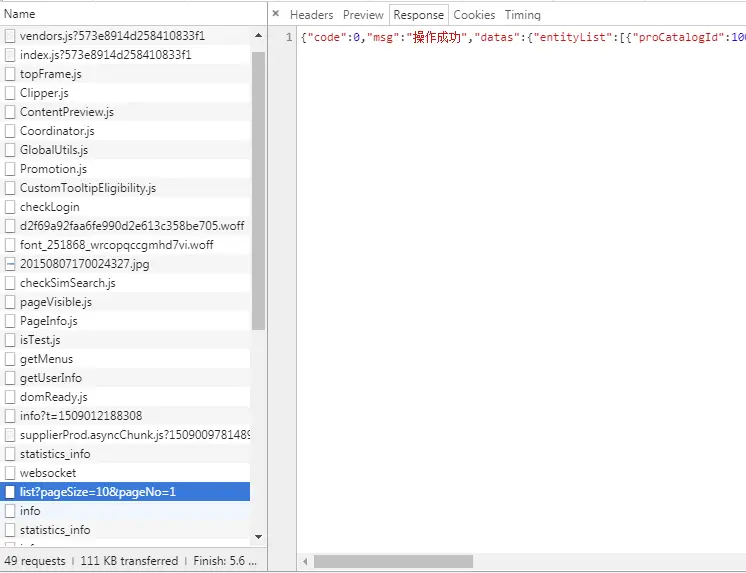Open the Cookies tab
Image resolution: width=746 pixels, height=573 pixels.
pos(474,15)
